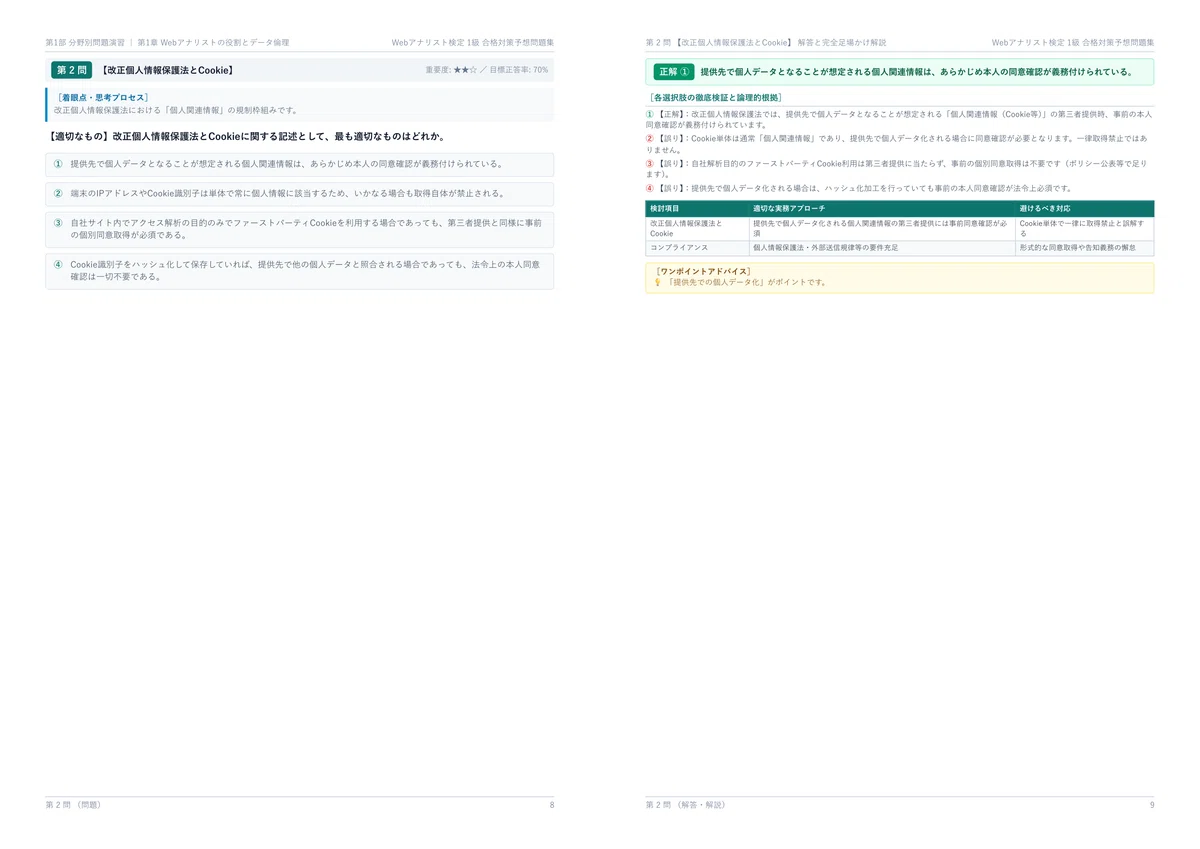The width and height of the screenshot is (1200, 849).
Task: Click the question prompt starting with 【適切なもの】
Action: (246, 137)
